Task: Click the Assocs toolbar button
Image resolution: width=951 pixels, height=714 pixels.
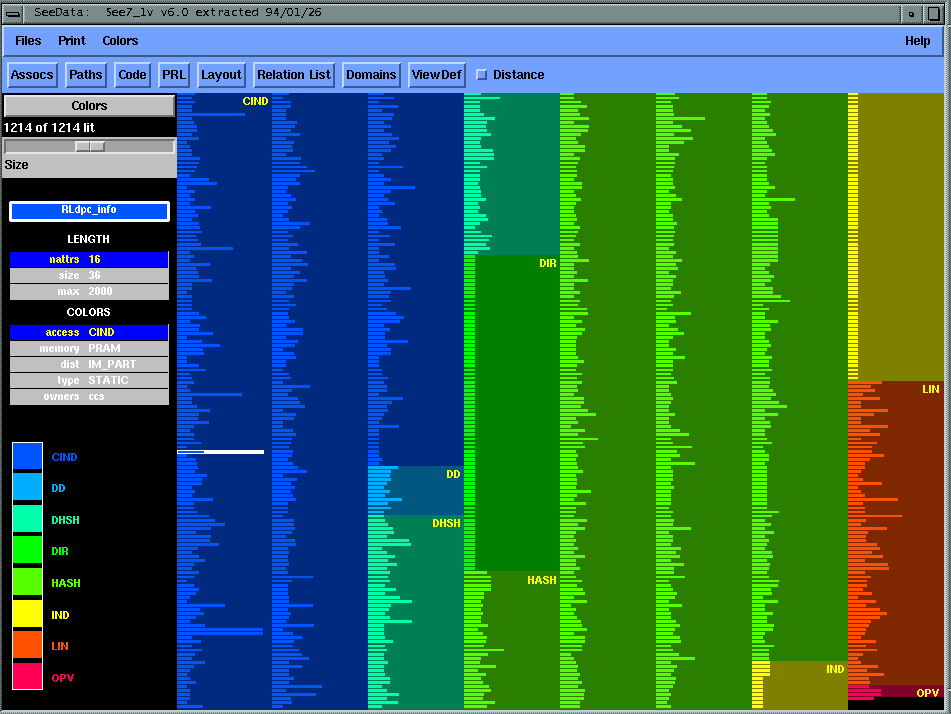Action: point(32,75)
